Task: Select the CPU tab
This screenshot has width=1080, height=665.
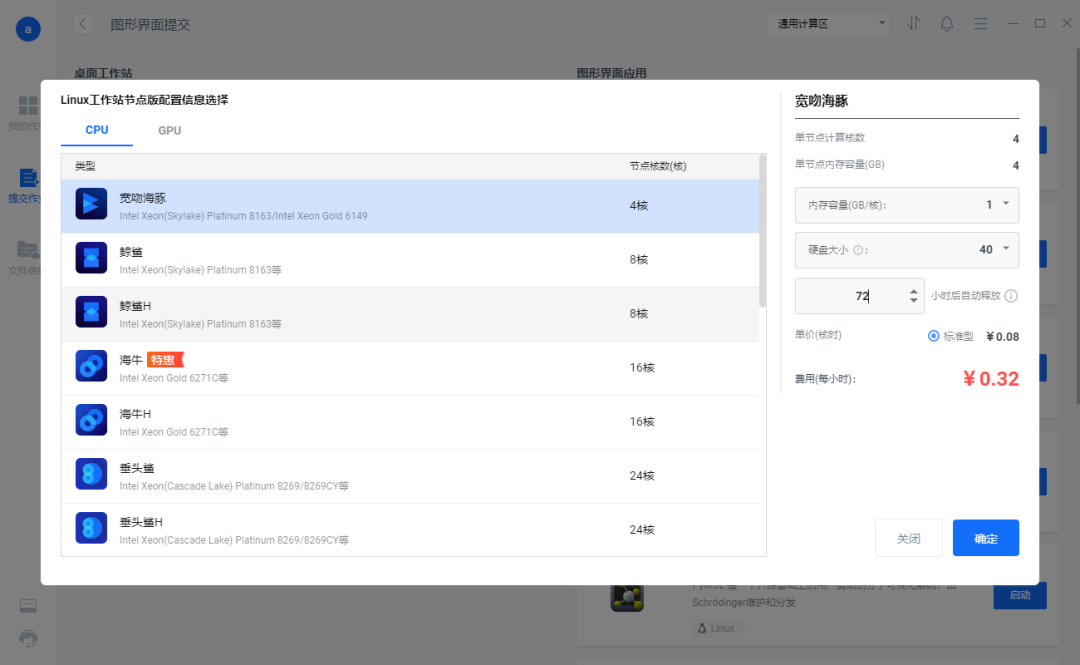Action: click(x=97, y=130)
